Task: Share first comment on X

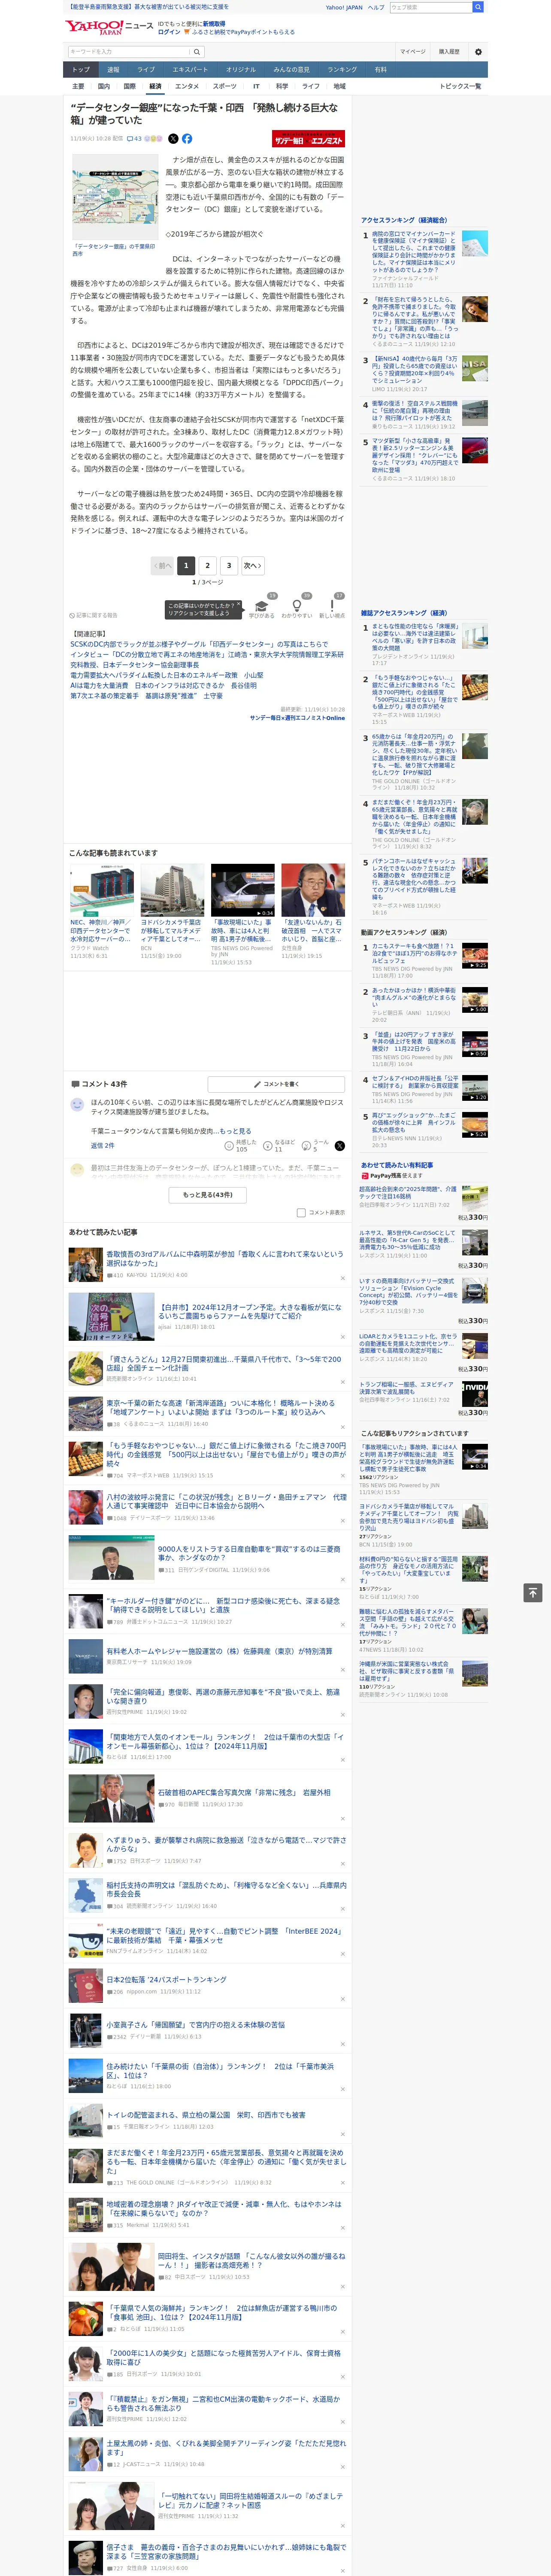Action: point(339,1145)
